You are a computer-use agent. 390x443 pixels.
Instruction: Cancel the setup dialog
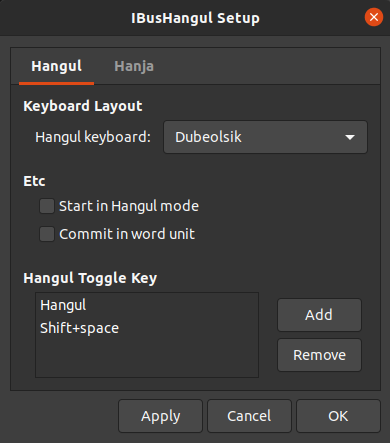249,416
